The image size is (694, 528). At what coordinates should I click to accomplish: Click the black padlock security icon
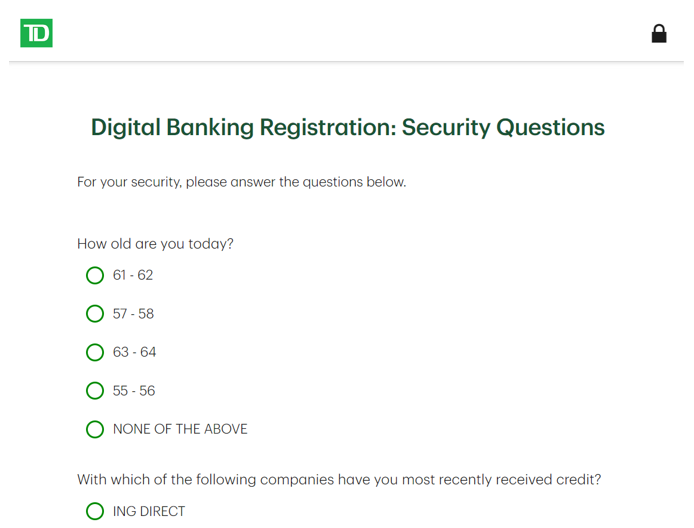tap(659, 34)
